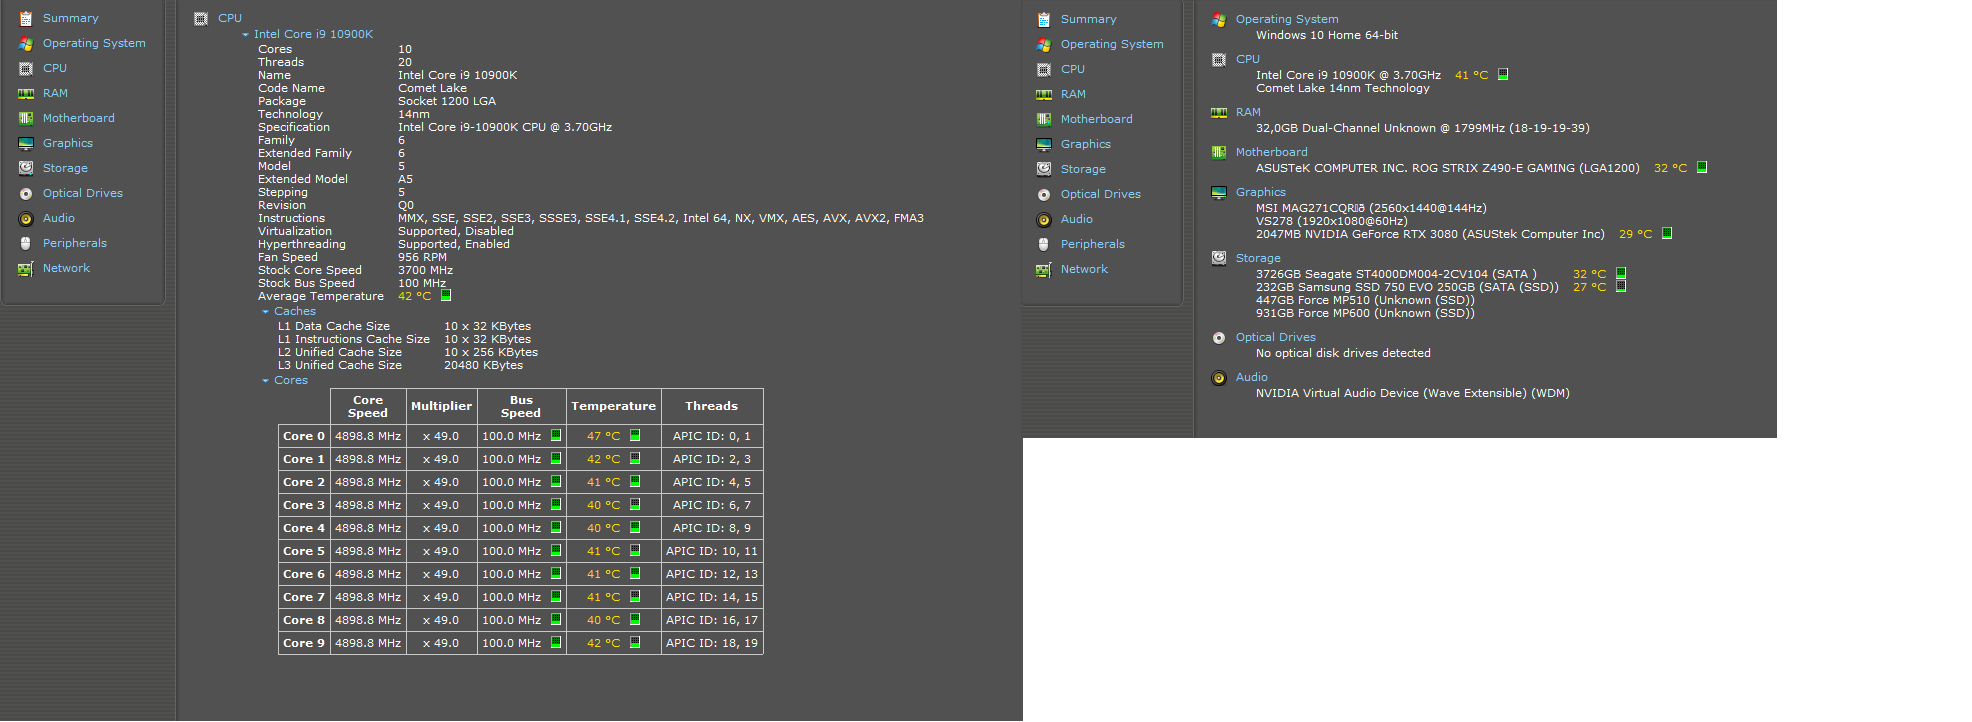
Task: Click the average CPU temperature green indicator
Action: point(446,295)
